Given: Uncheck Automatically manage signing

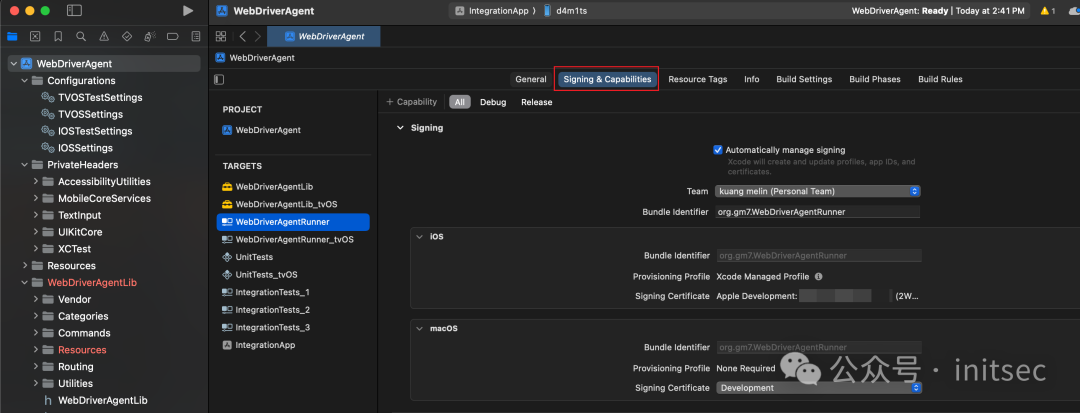Looking at the screenshot, I should tap(718, 149).
